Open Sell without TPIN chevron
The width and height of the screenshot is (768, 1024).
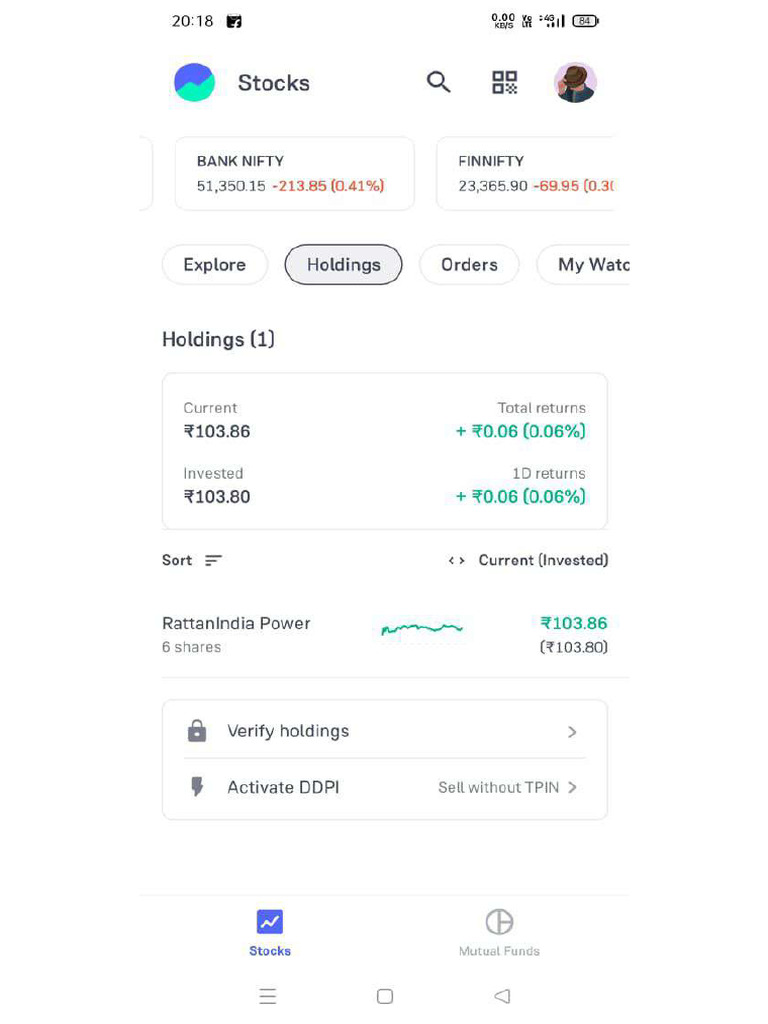pyautogui.click(x=572, y=788)
